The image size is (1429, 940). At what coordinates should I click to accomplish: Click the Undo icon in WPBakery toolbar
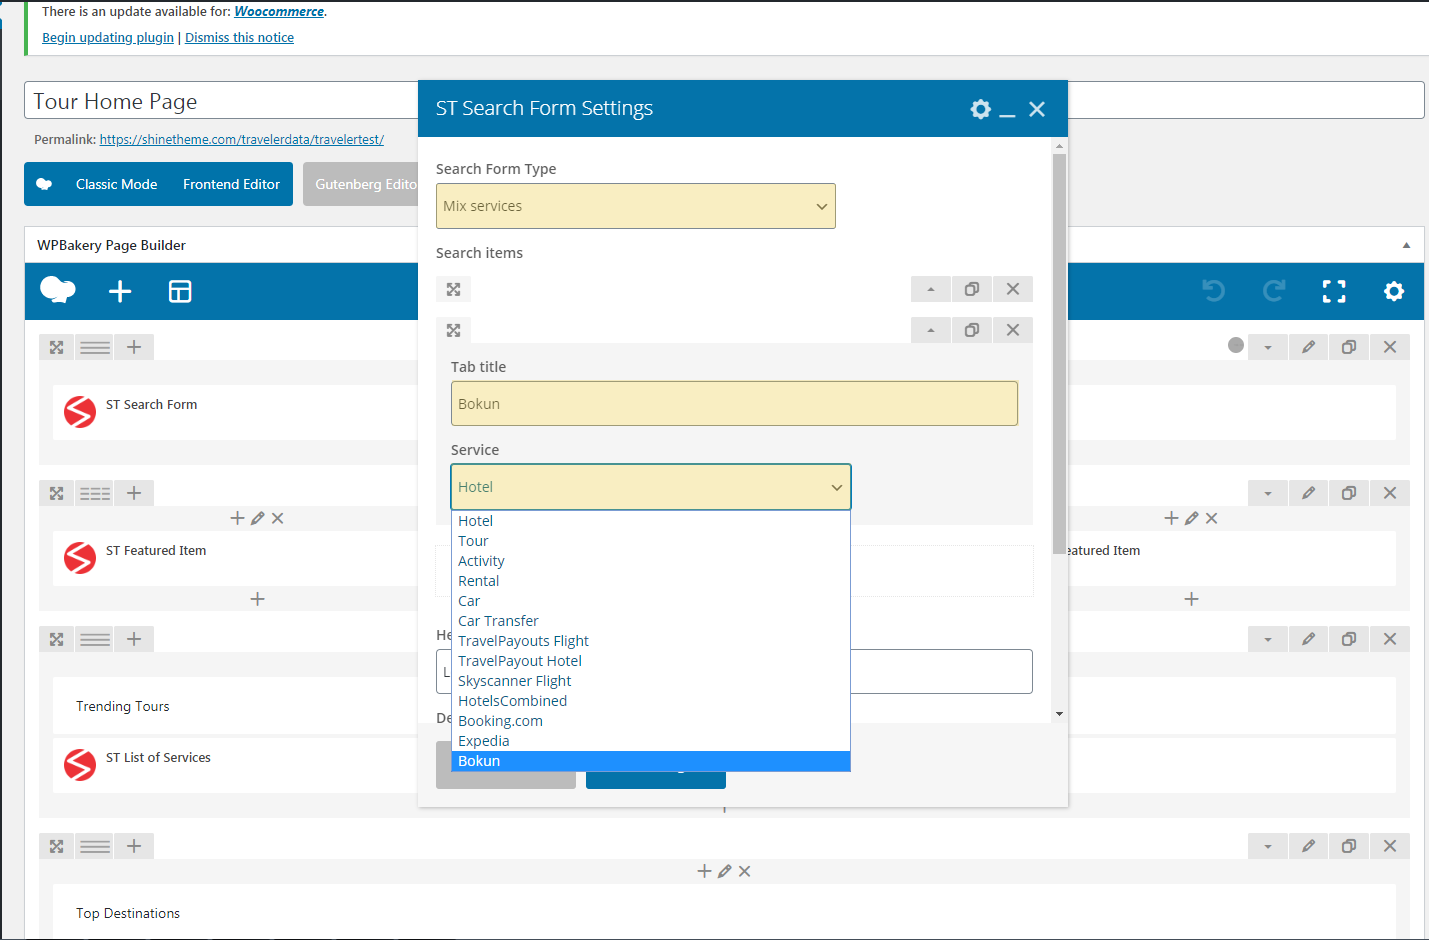(x=1214, y=291)
